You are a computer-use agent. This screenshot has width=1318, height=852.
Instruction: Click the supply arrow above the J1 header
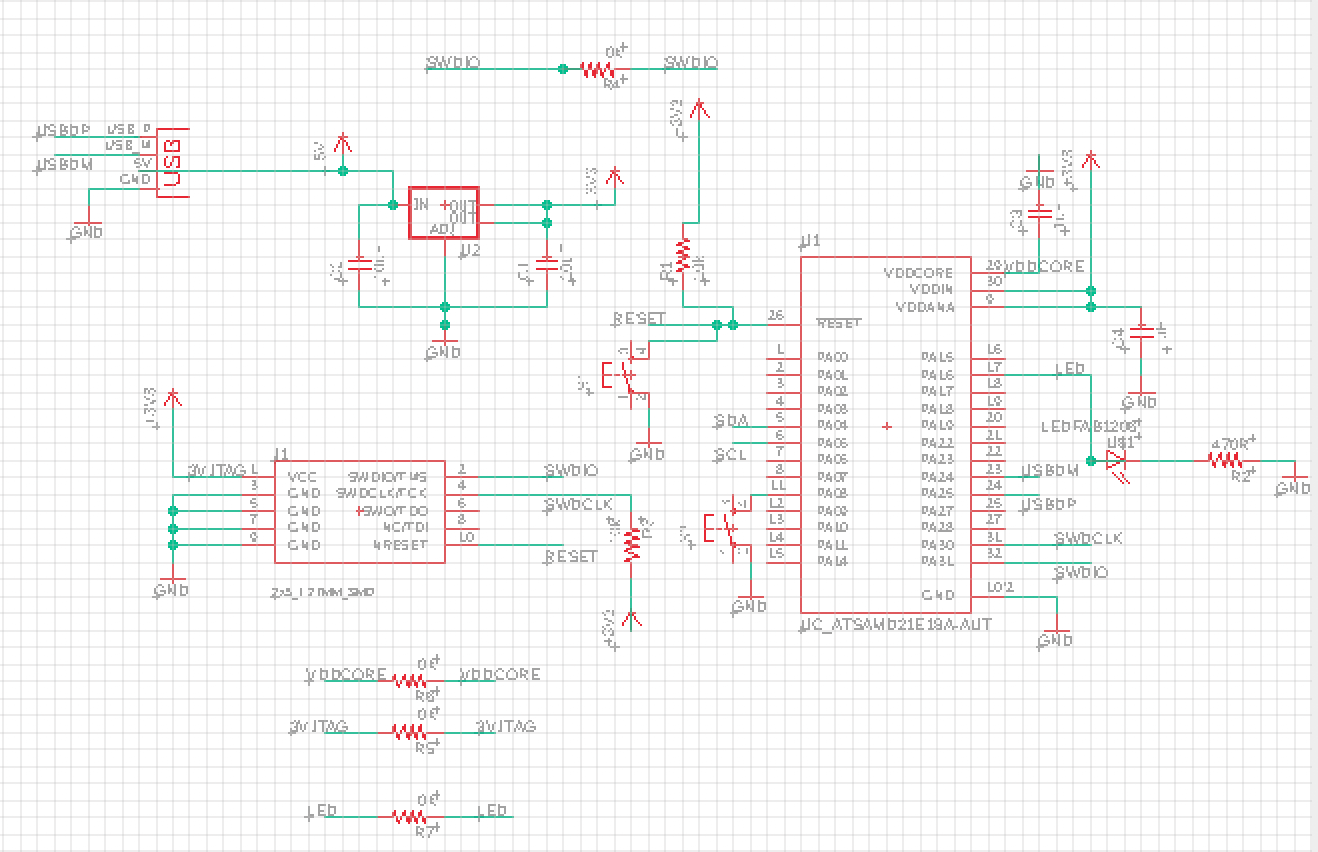[x=175, y=400]
